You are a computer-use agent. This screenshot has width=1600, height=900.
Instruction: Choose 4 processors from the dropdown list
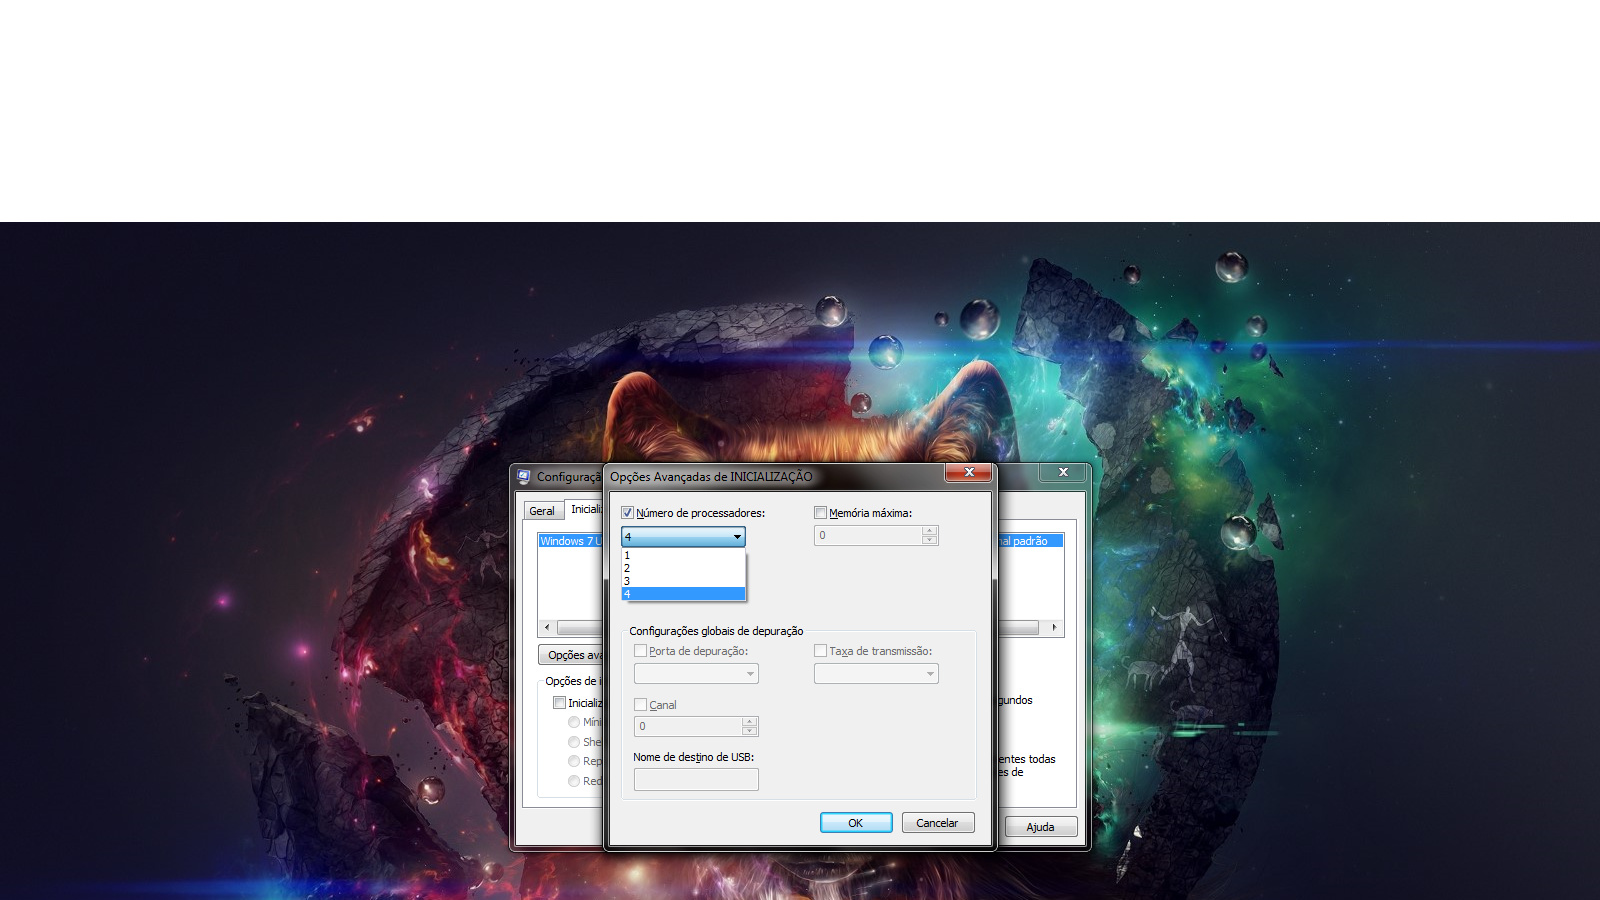pos(683,594)
